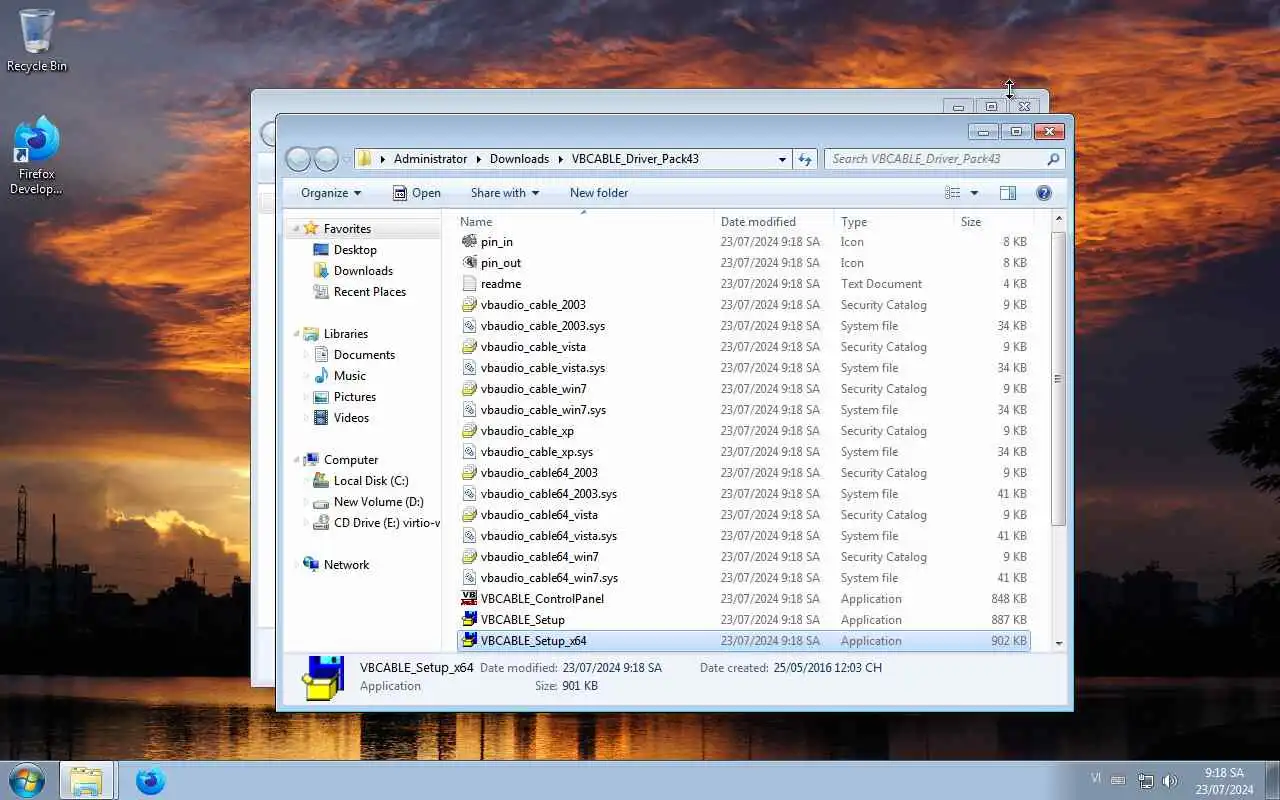1280x800 pixels.
Task: Open Recent Places under Favorites
Action: (370, 292)
